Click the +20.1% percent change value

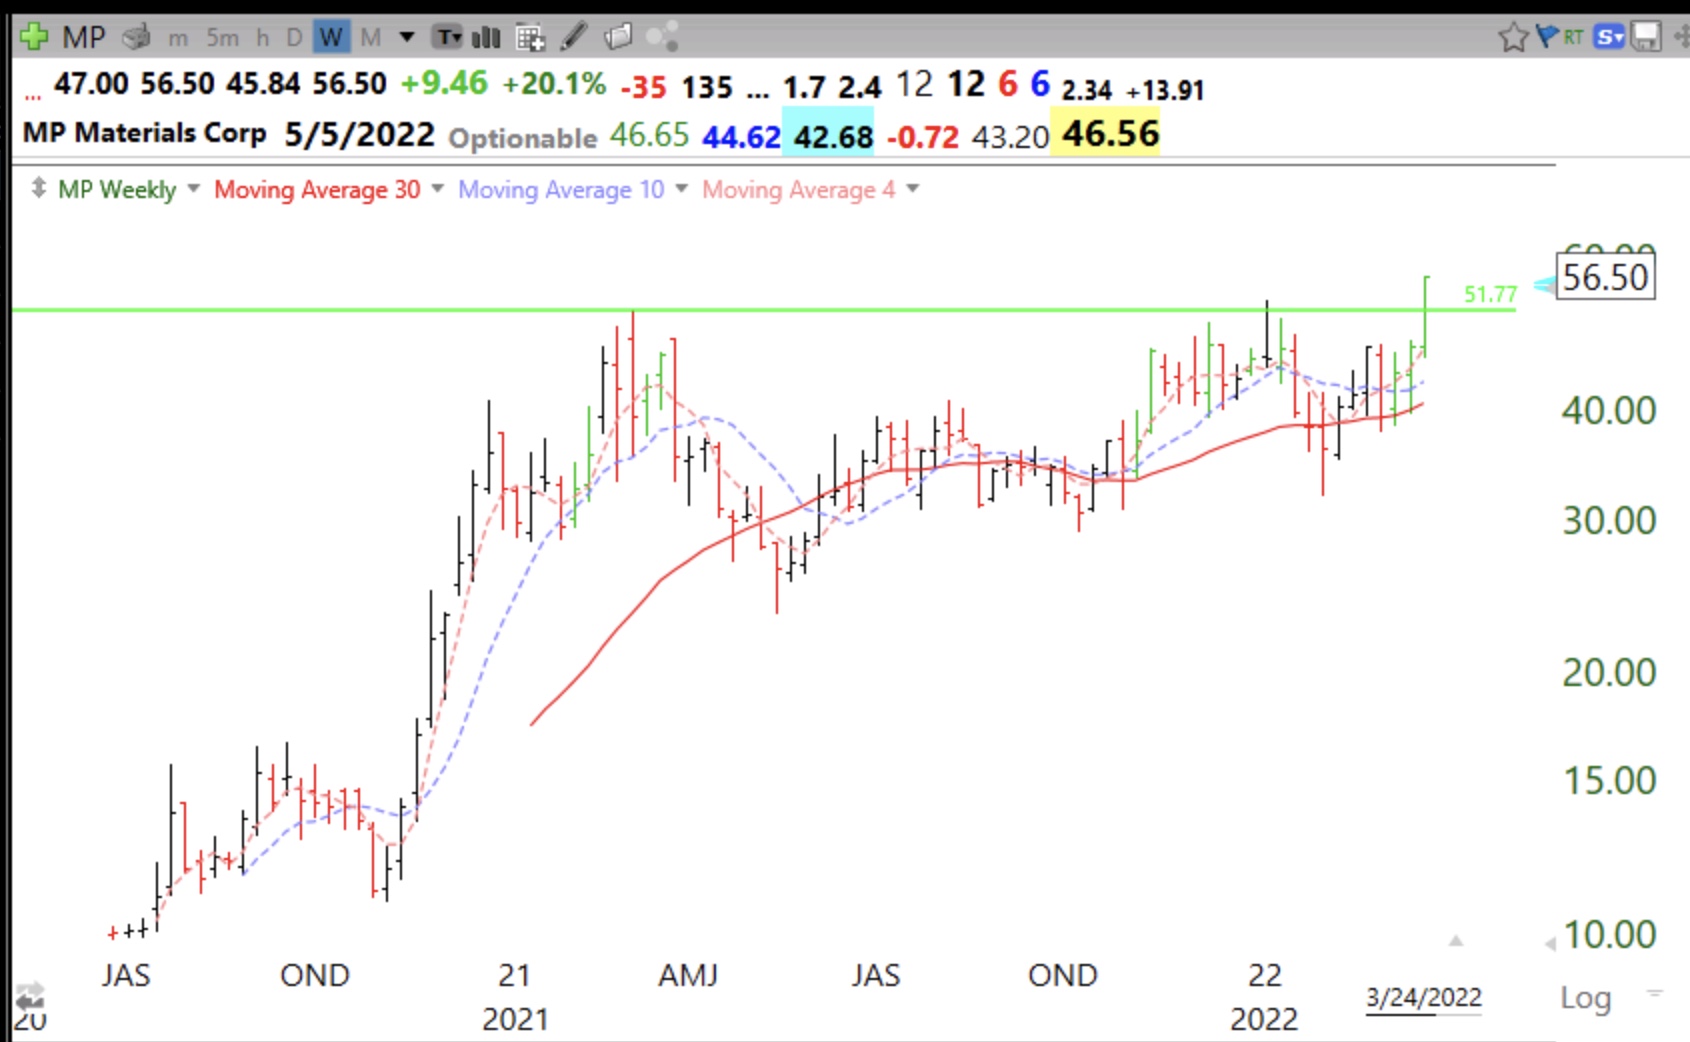point(554,83)
